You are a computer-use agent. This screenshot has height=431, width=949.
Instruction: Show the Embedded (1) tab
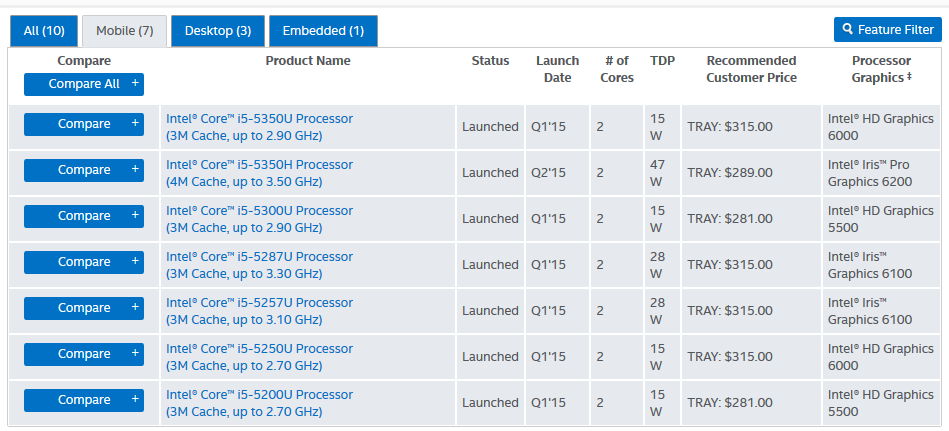coord(323,31)
